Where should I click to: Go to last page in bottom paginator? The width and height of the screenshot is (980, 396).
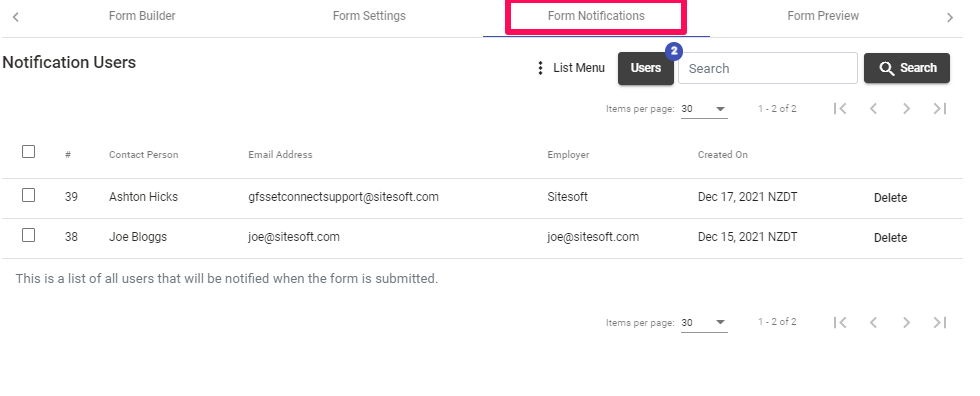pyautogui.click(x=939, y=322)
